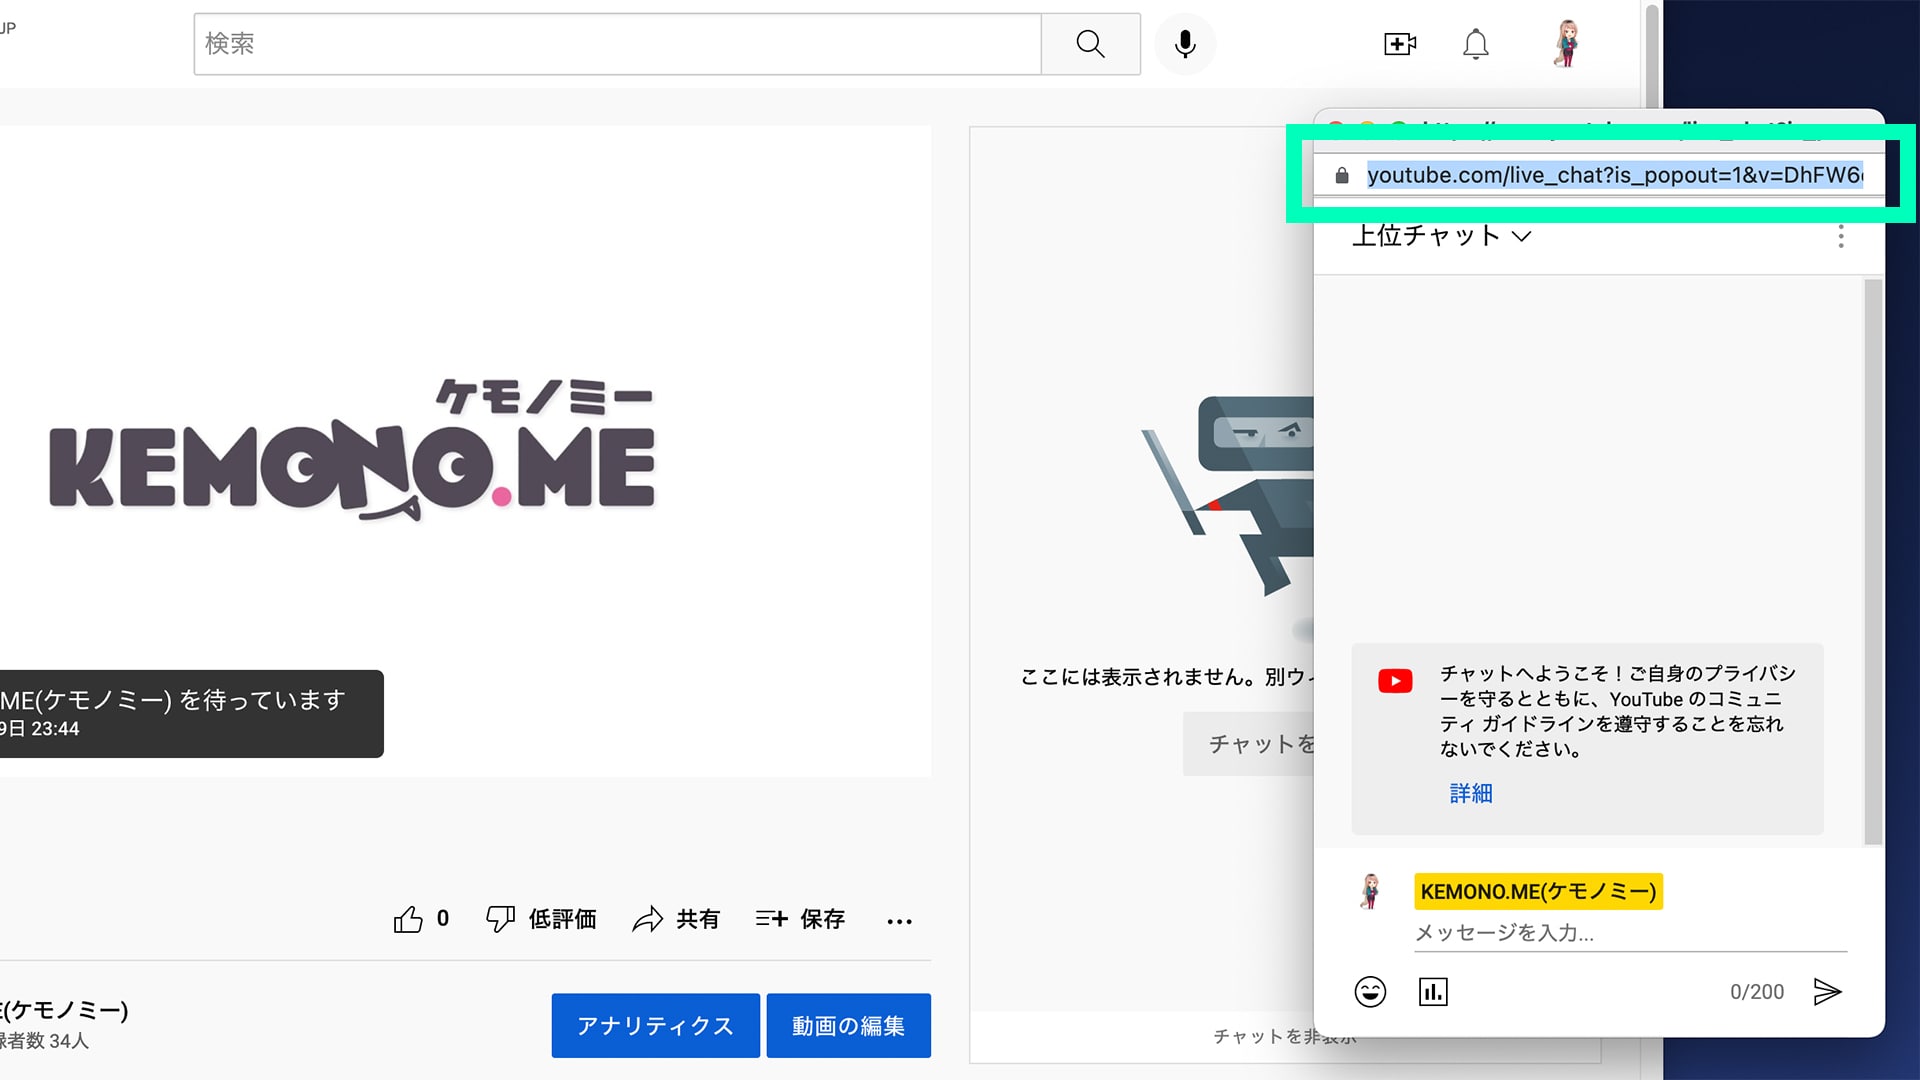
Task: Open the emoji picker in chat
Action: [x=1370, y=991]
